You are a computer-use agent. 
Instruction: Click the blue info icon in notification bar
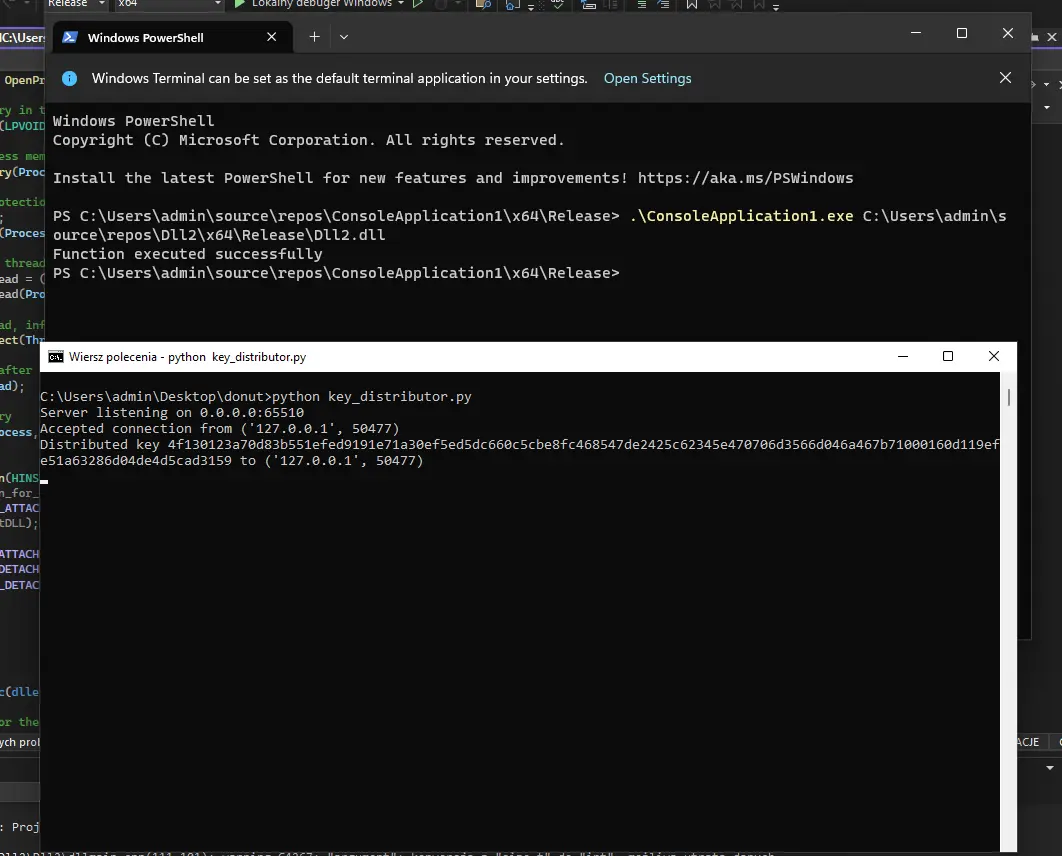(x=69, y=78)
